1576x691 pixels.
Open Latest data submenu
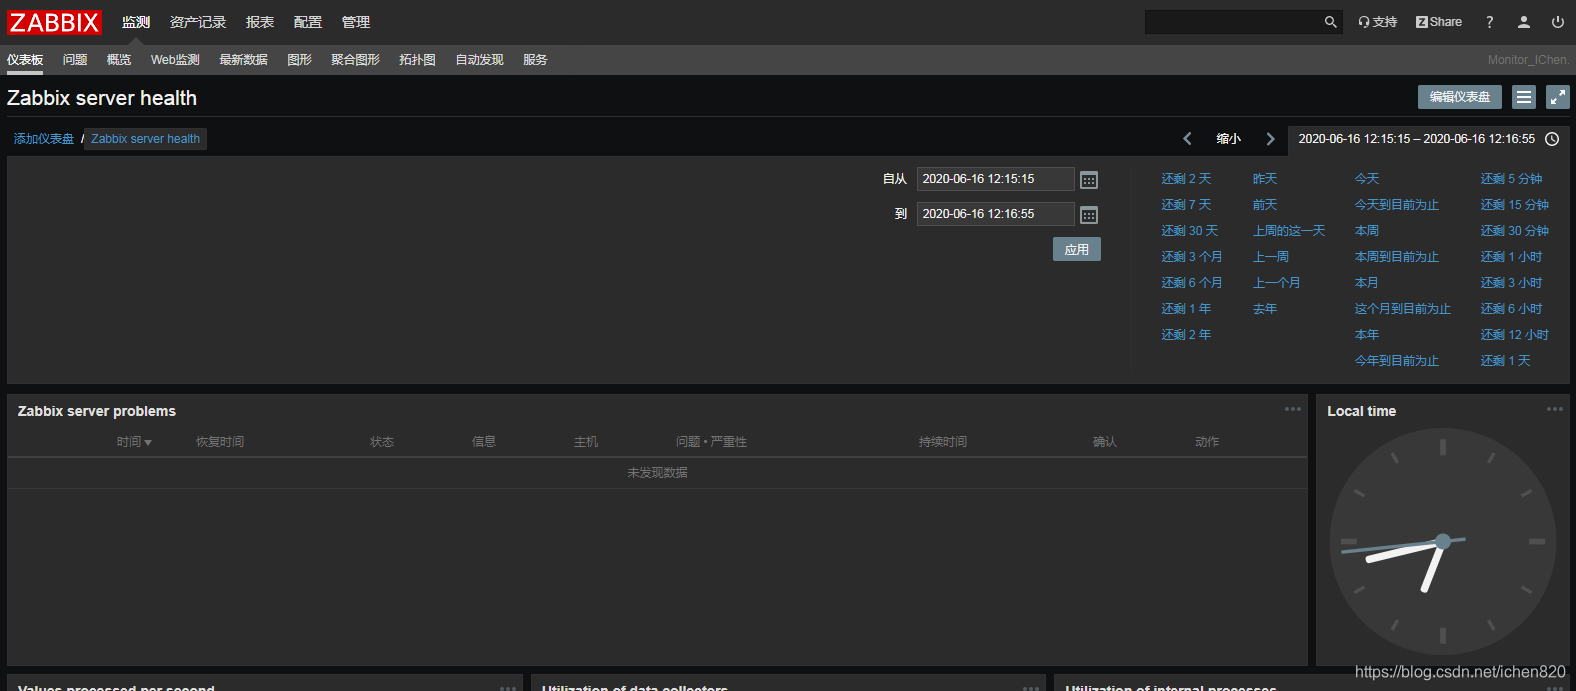coord(243,60)
